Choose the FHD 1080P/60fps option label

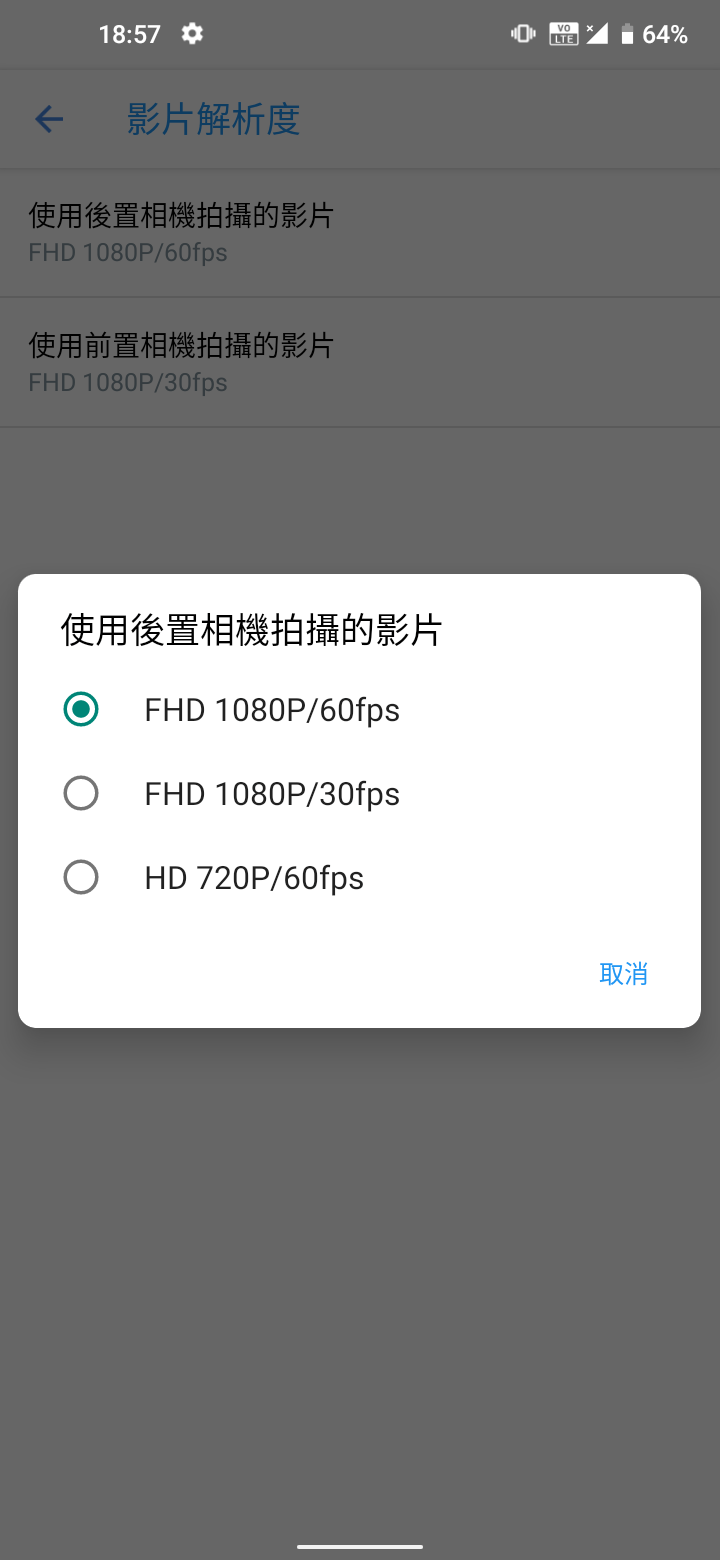(272, 710)
